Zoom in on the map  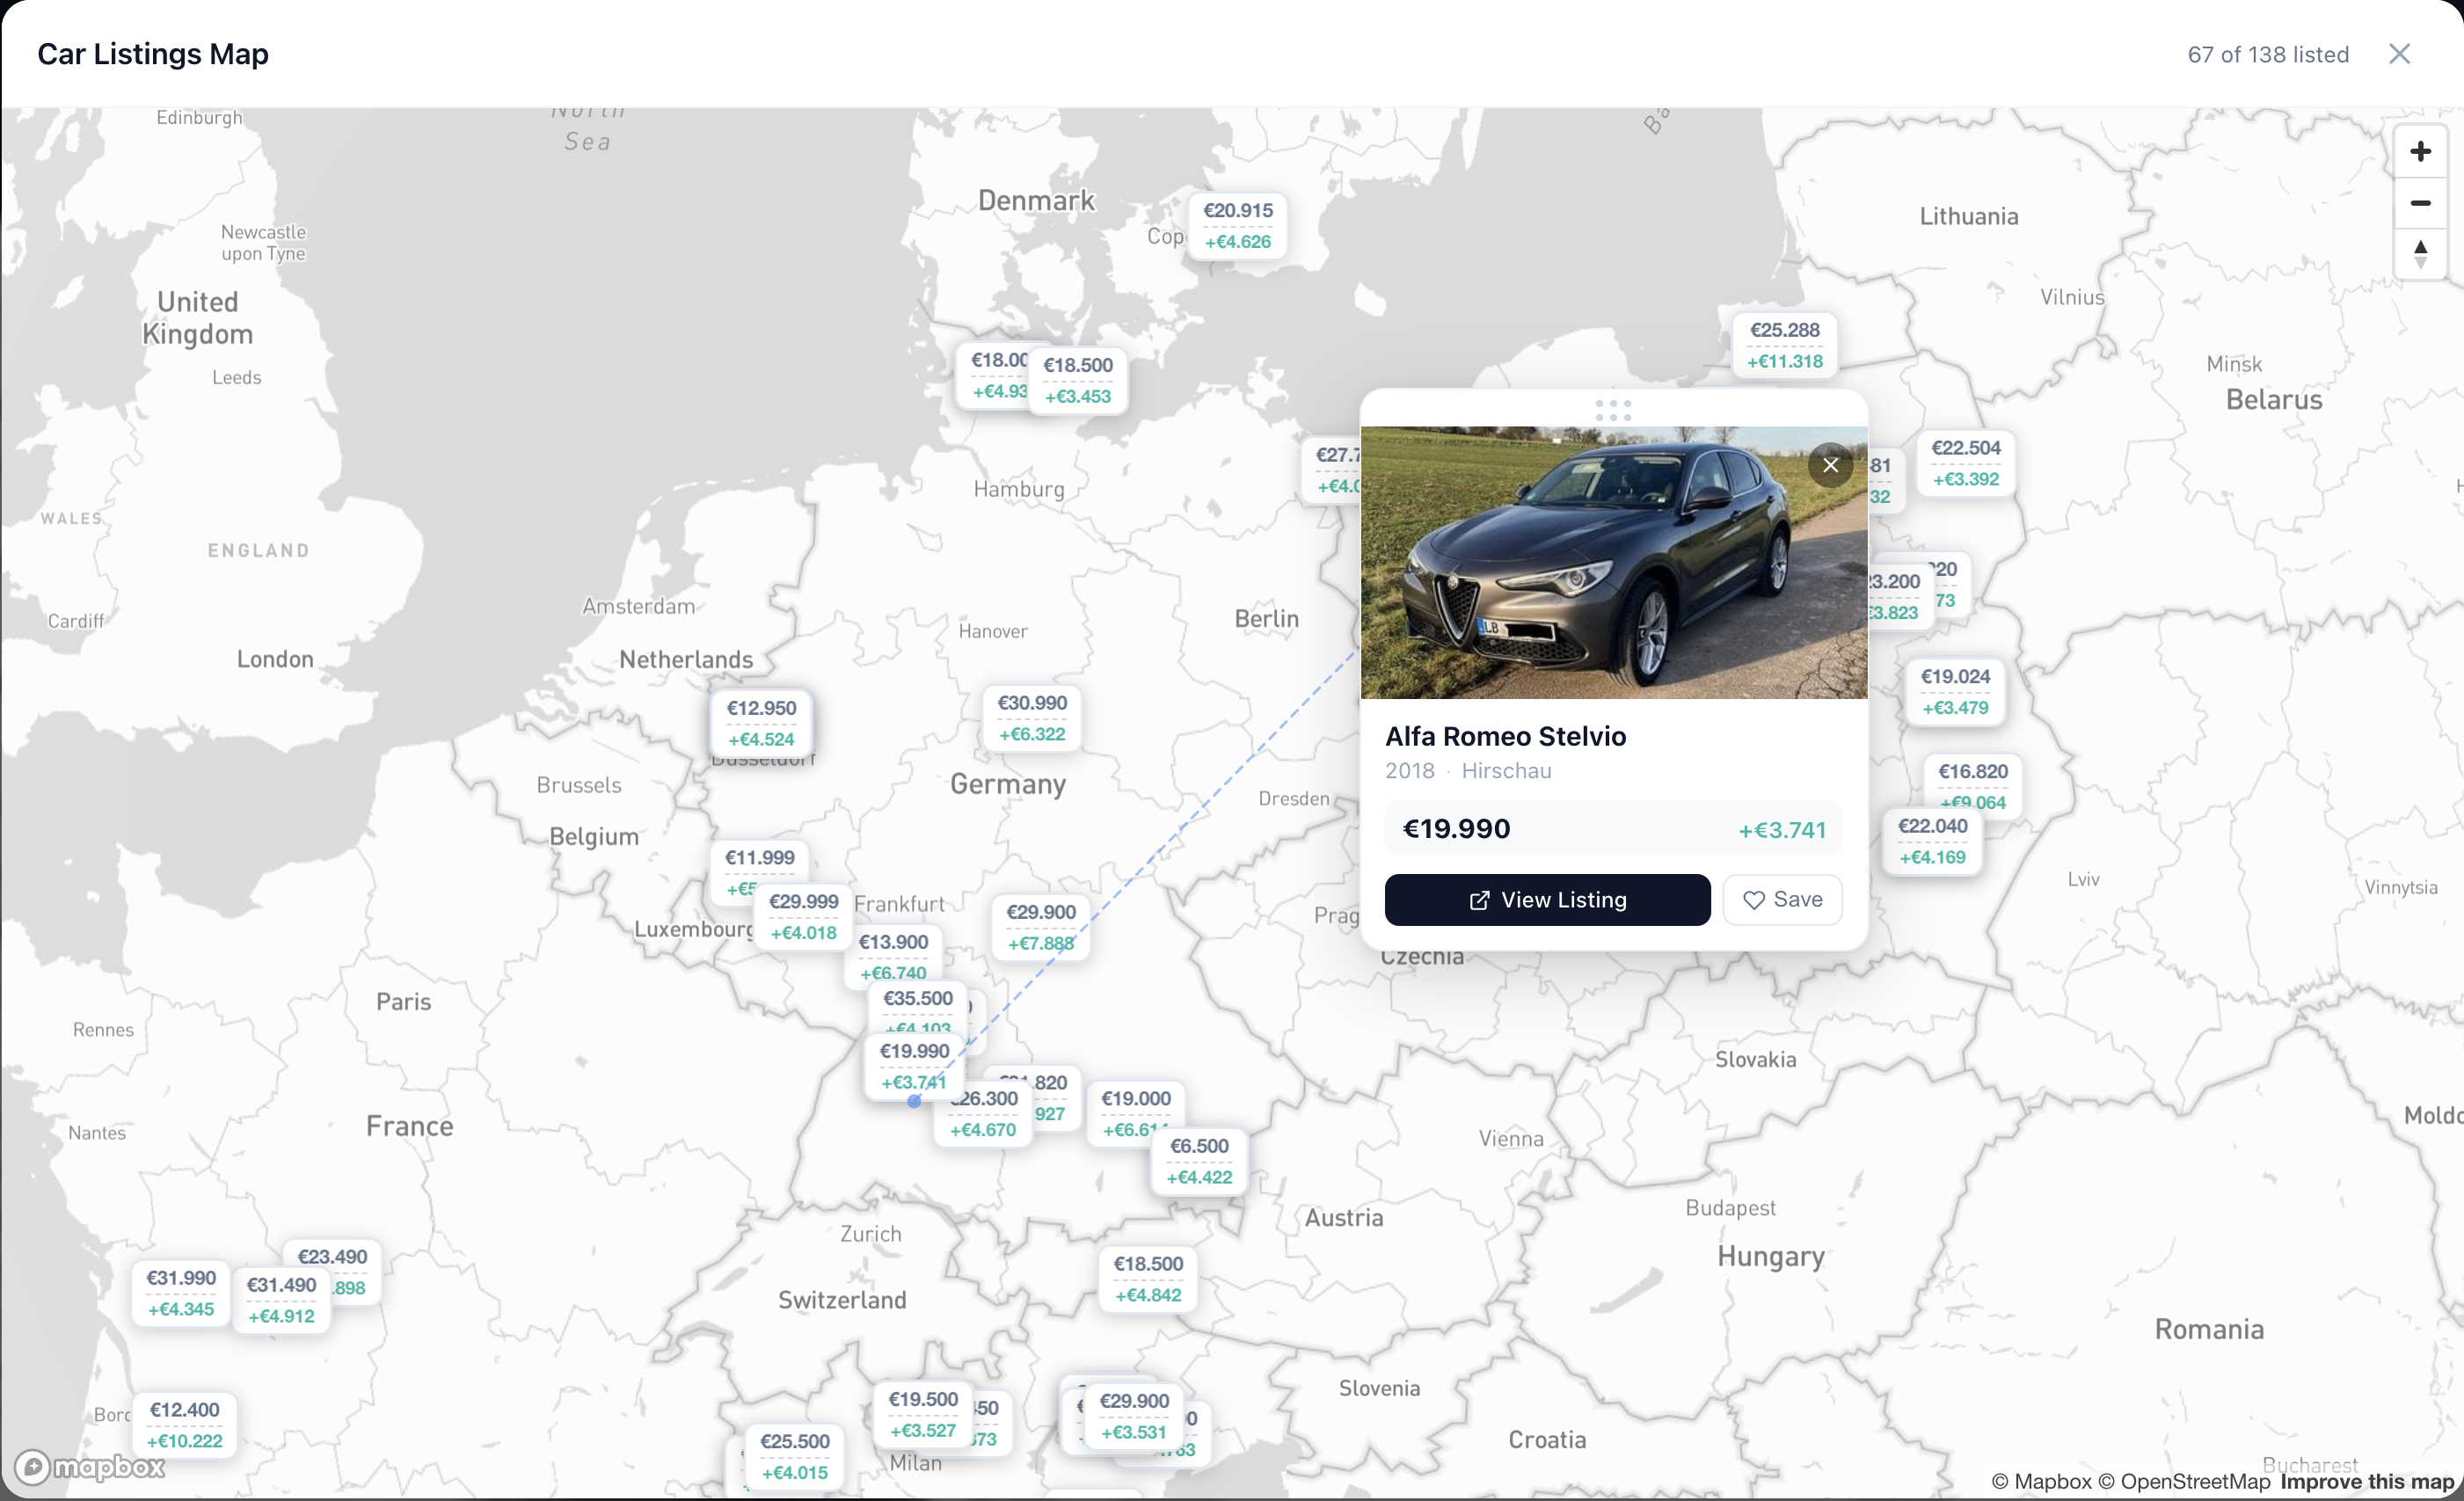(2421, 151)
